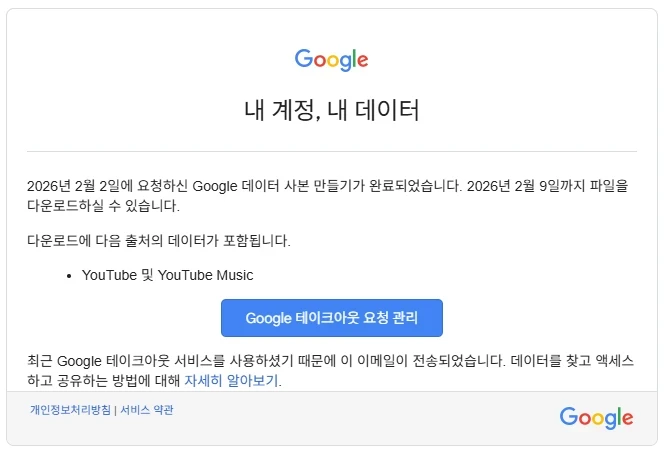Click the red e letter in the footer logo
The height and width of the screenshot is (455, 665).
click(x=626, y=418)
